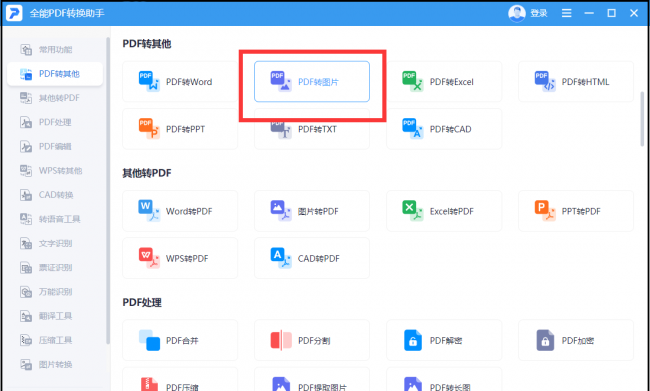This screenshot has height=391, width=650.
Task: Click the main content vertical scrollbar
Action: [642, 119]
